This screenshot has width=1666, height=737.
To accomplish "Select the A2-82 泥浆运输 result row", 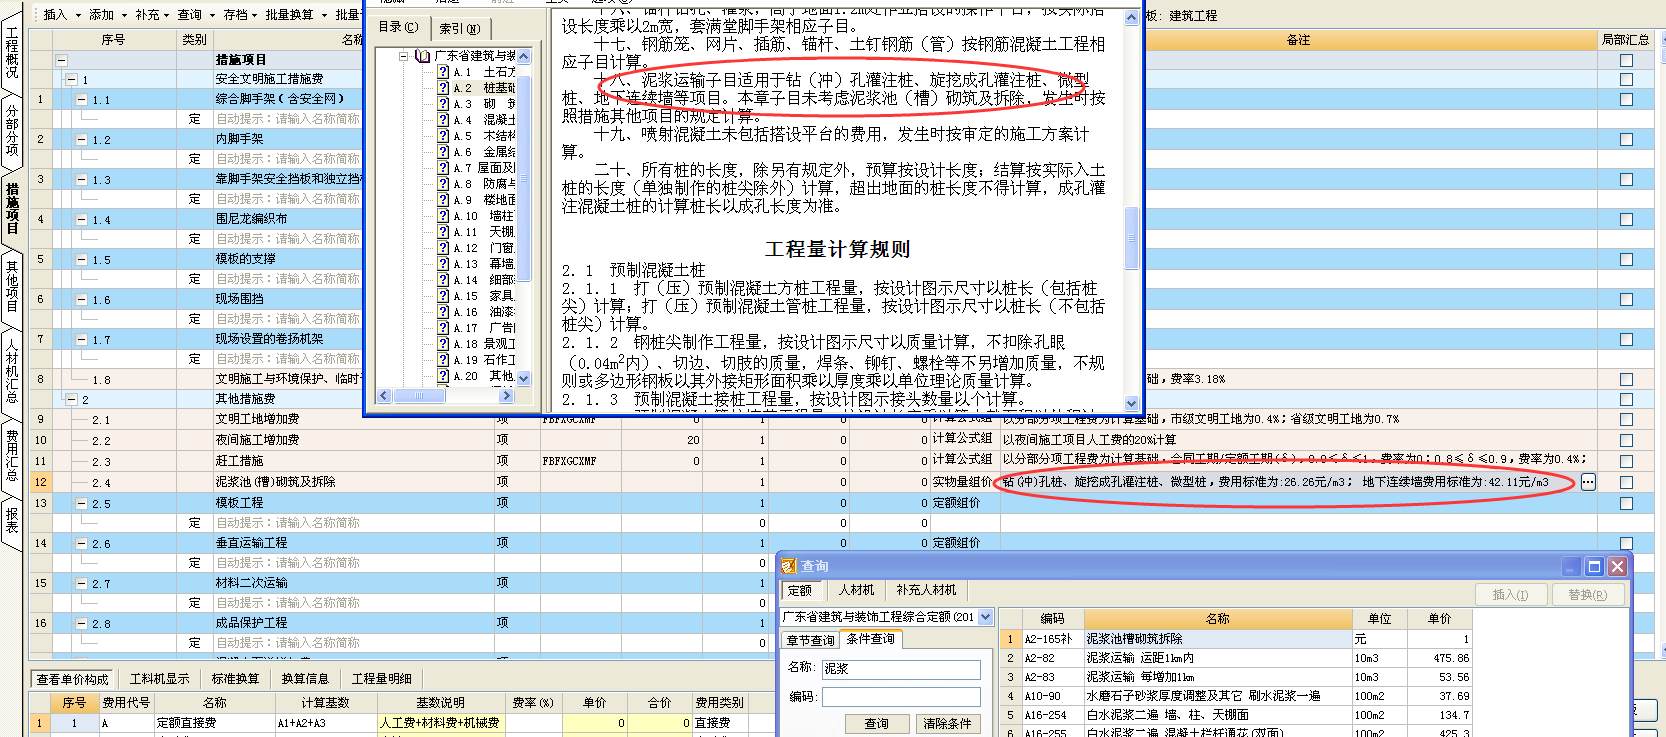I will click(1237, 658).
